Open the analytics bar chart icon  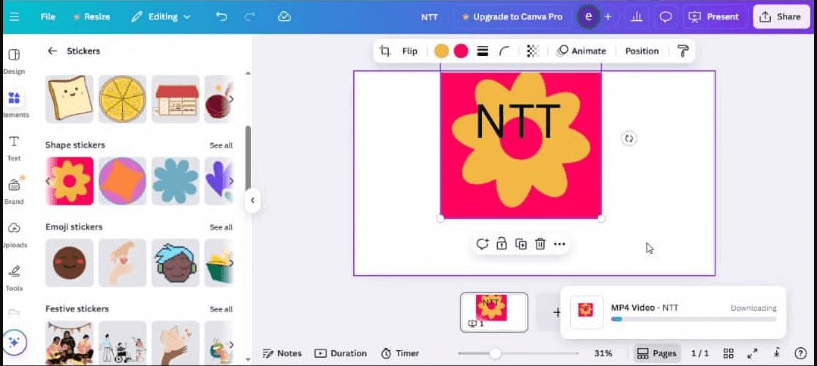[636, 17]
